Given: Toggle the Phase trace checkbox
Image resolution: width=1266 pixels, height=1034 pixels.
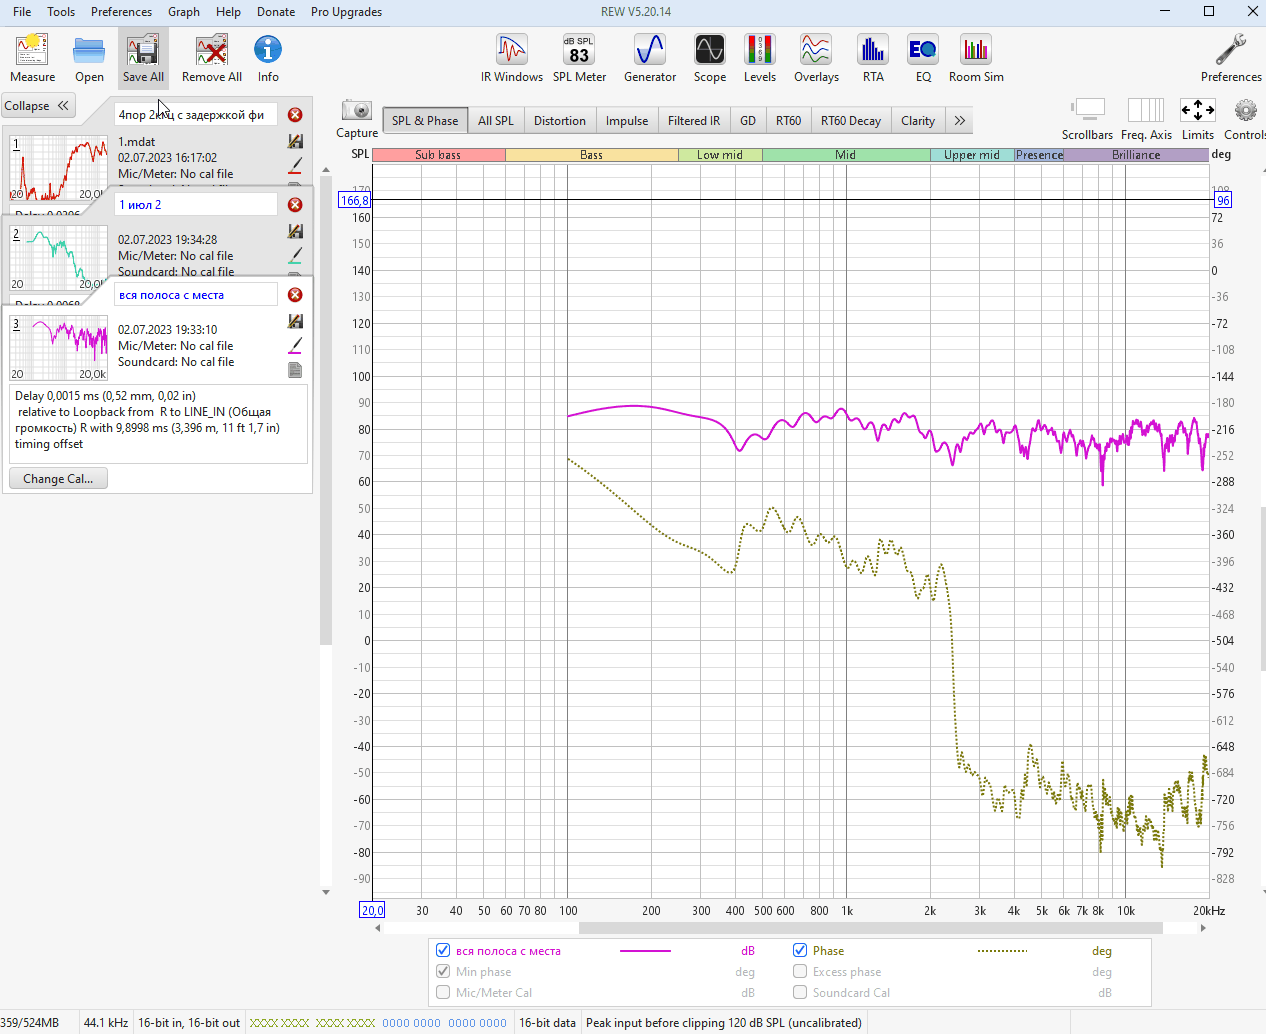Looking at the screenshot, I should 800,950.
